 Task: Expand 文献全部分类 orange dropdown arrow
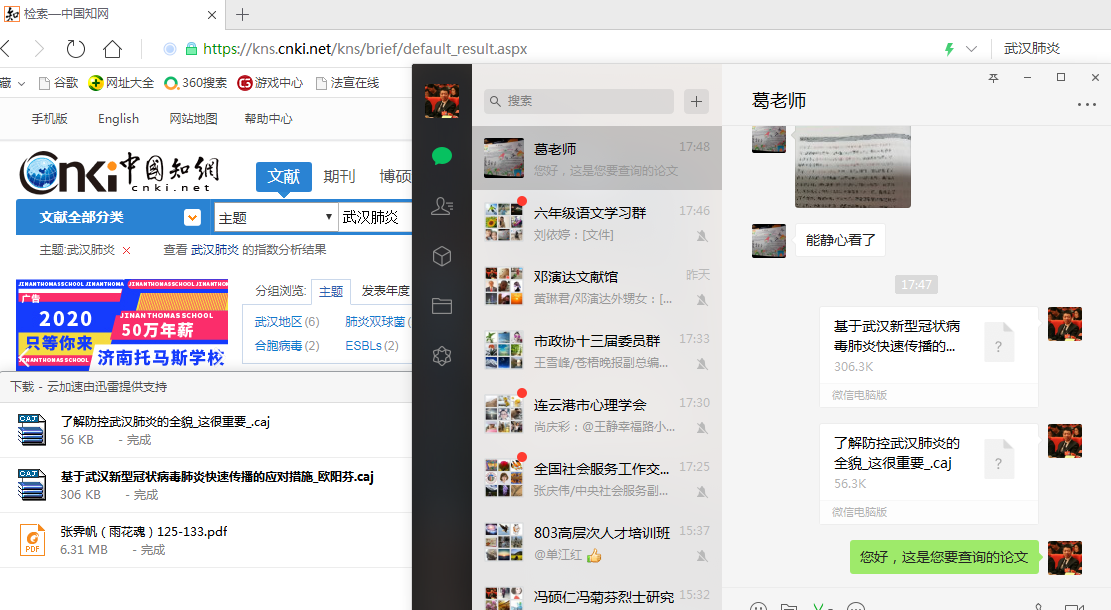(192, 217)
